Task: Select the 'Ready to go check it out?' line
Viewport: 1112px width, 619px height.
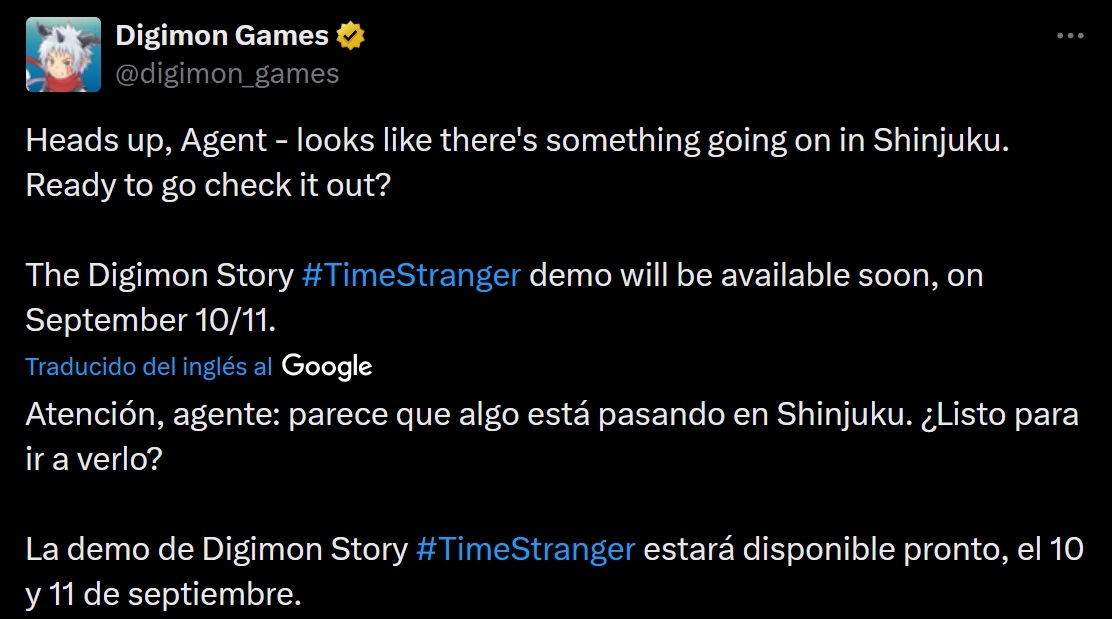Action: click(x=208, y=186)
